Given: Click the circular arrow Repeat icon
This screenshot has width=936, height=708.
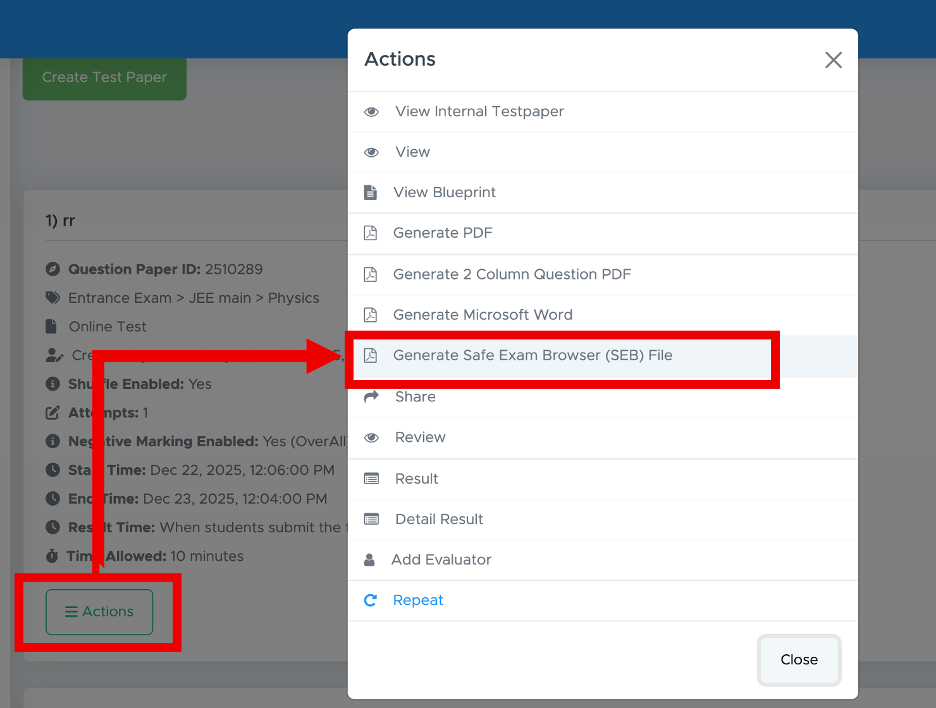Looking at the screenshot, I should tap(371, 600).
